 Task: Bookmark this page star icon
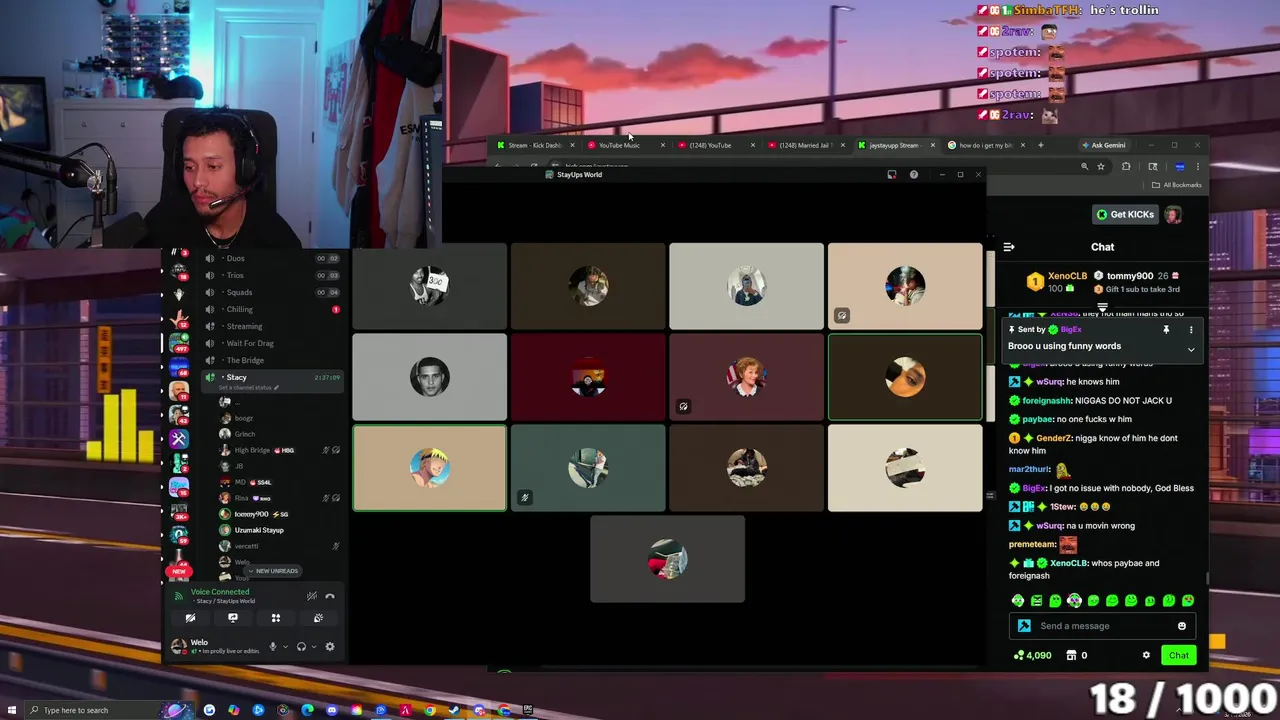click(1101, 167)
